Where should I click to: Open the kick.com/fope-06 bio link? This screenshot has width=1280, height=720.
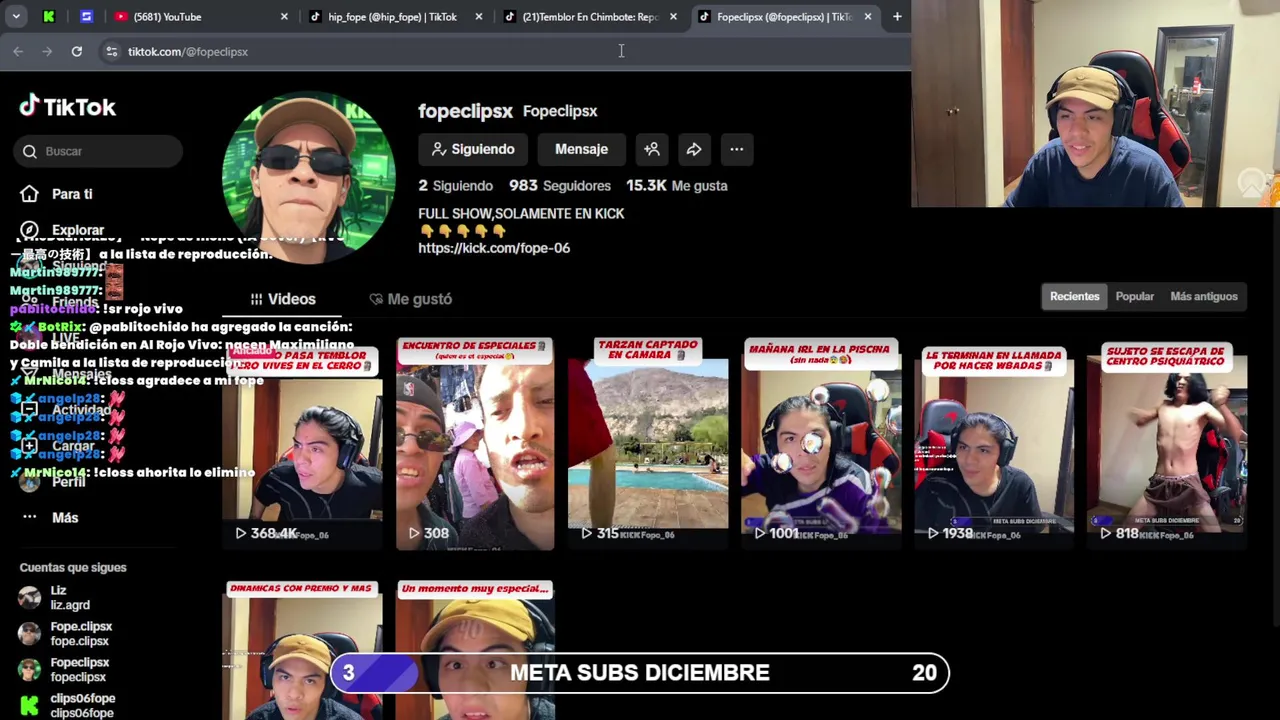494,248
